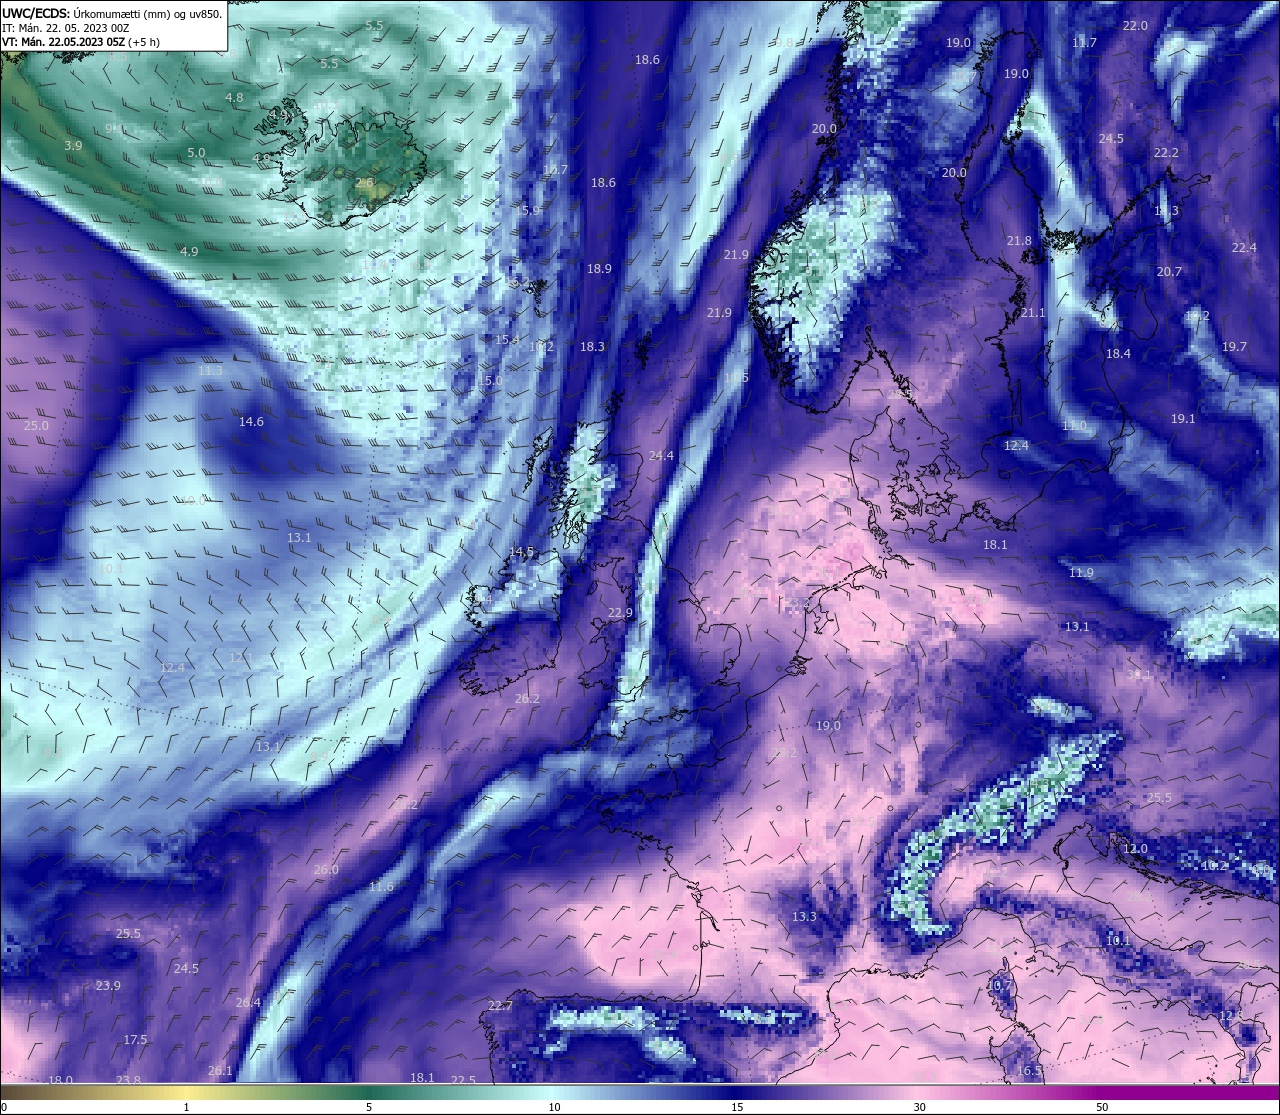Screen dimensions: 1280x1115
Task: Click the 19.7 value on the map
Action: 1234,347
